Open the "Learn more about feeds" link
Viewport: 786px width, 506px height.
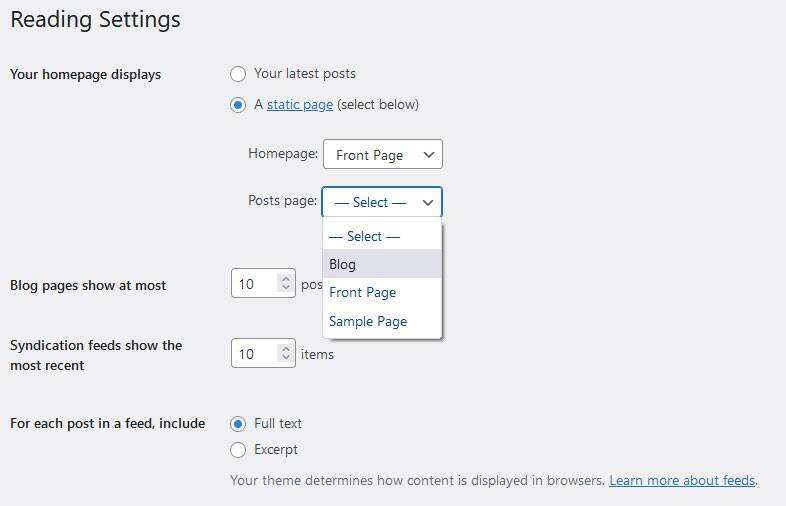[x=682, y=480]
